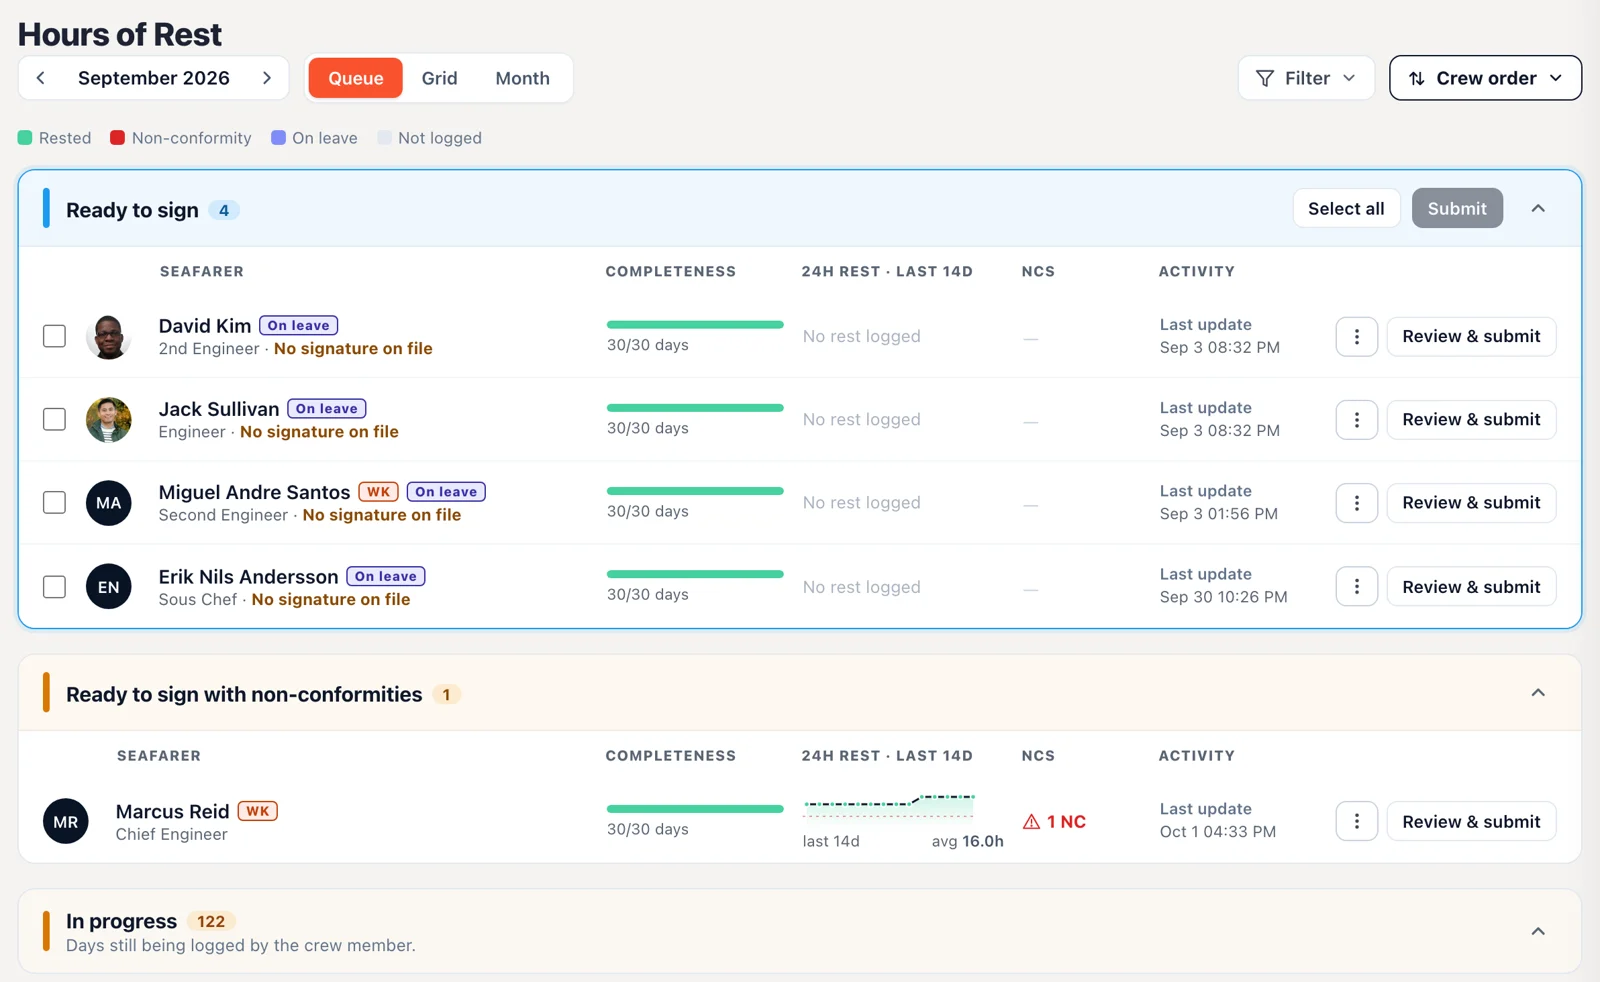The width and height of the screenshot is (1600, 982).
Task: Open the Filter dropdown
Action: click(x=1306, y=78)
